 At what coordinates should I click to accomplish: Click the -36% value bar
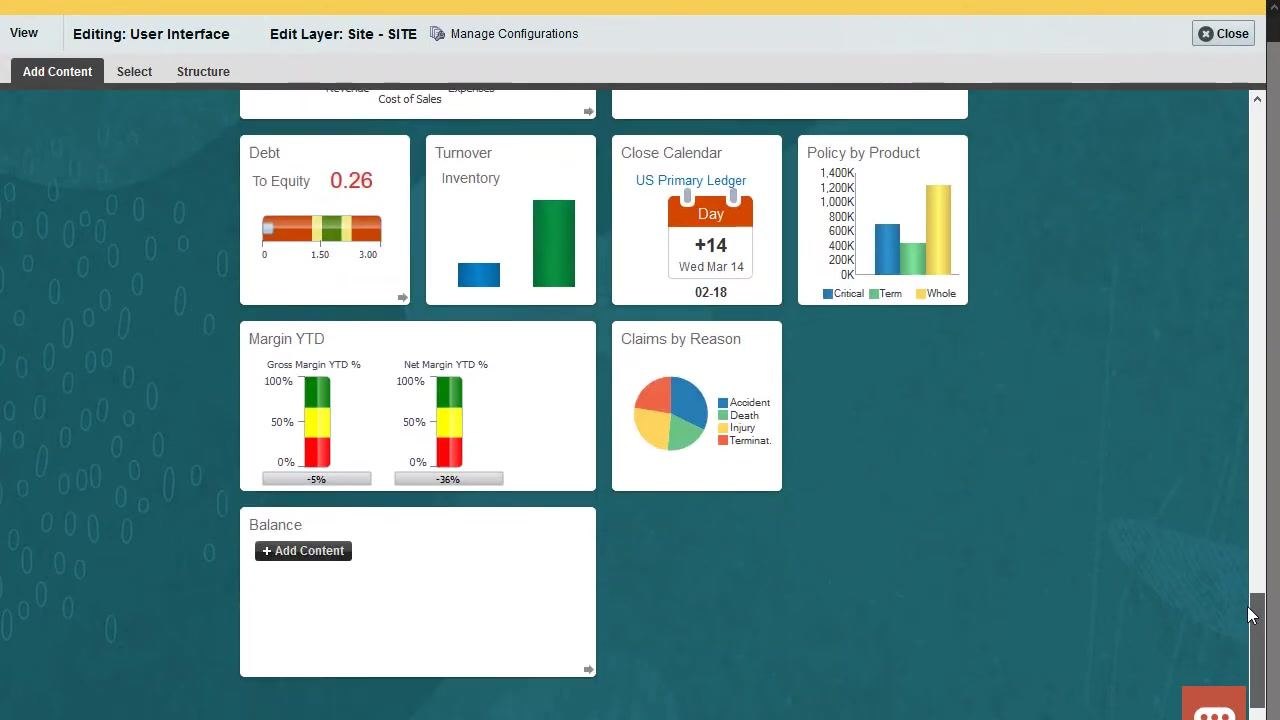point(449,479)
